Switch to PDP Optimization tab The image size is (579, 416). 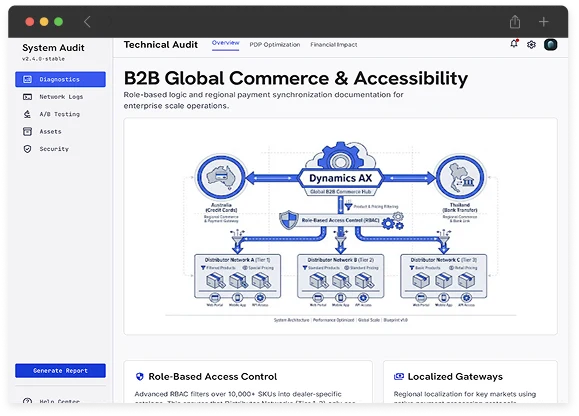point(275,45)
